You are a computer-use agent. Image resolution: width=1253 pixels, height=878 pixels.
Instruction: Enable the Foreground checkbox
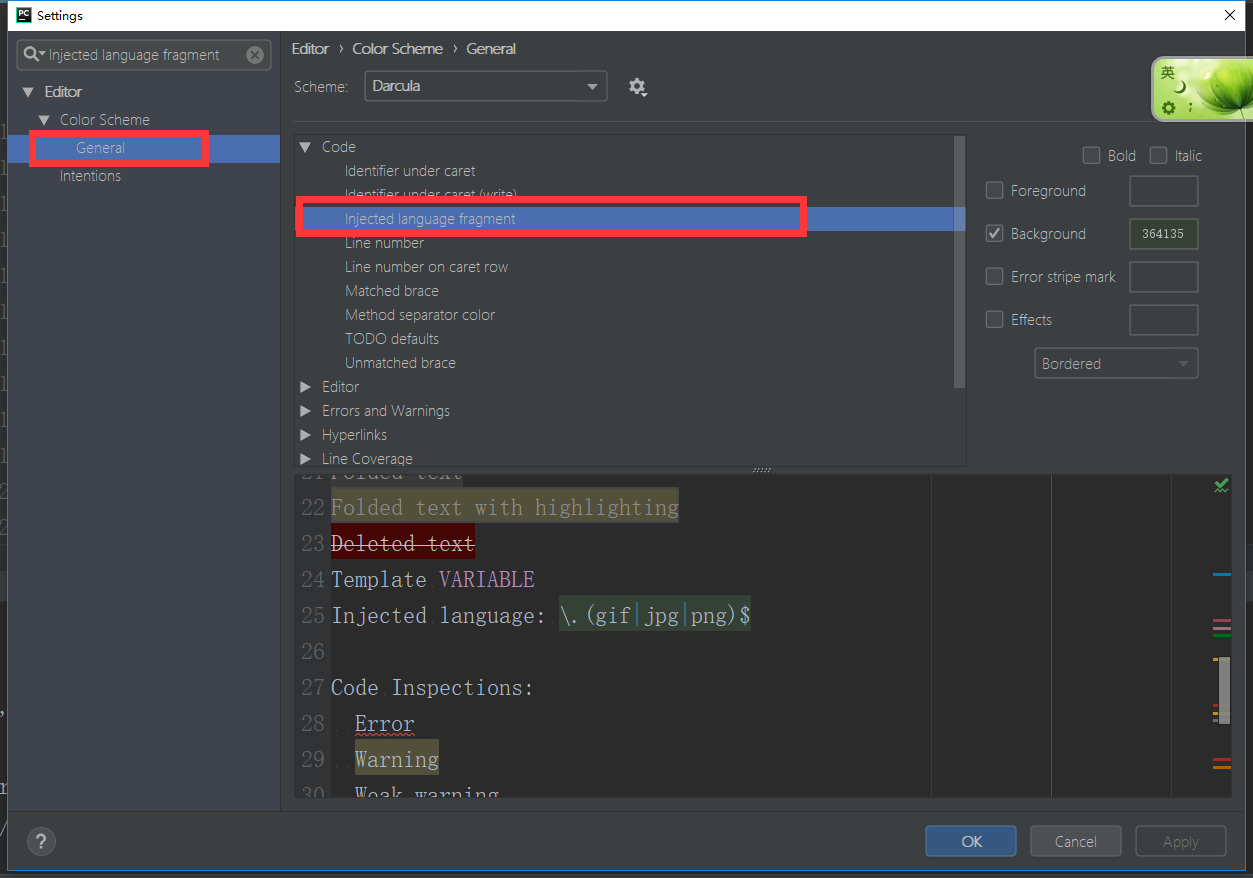coord(994,191)
